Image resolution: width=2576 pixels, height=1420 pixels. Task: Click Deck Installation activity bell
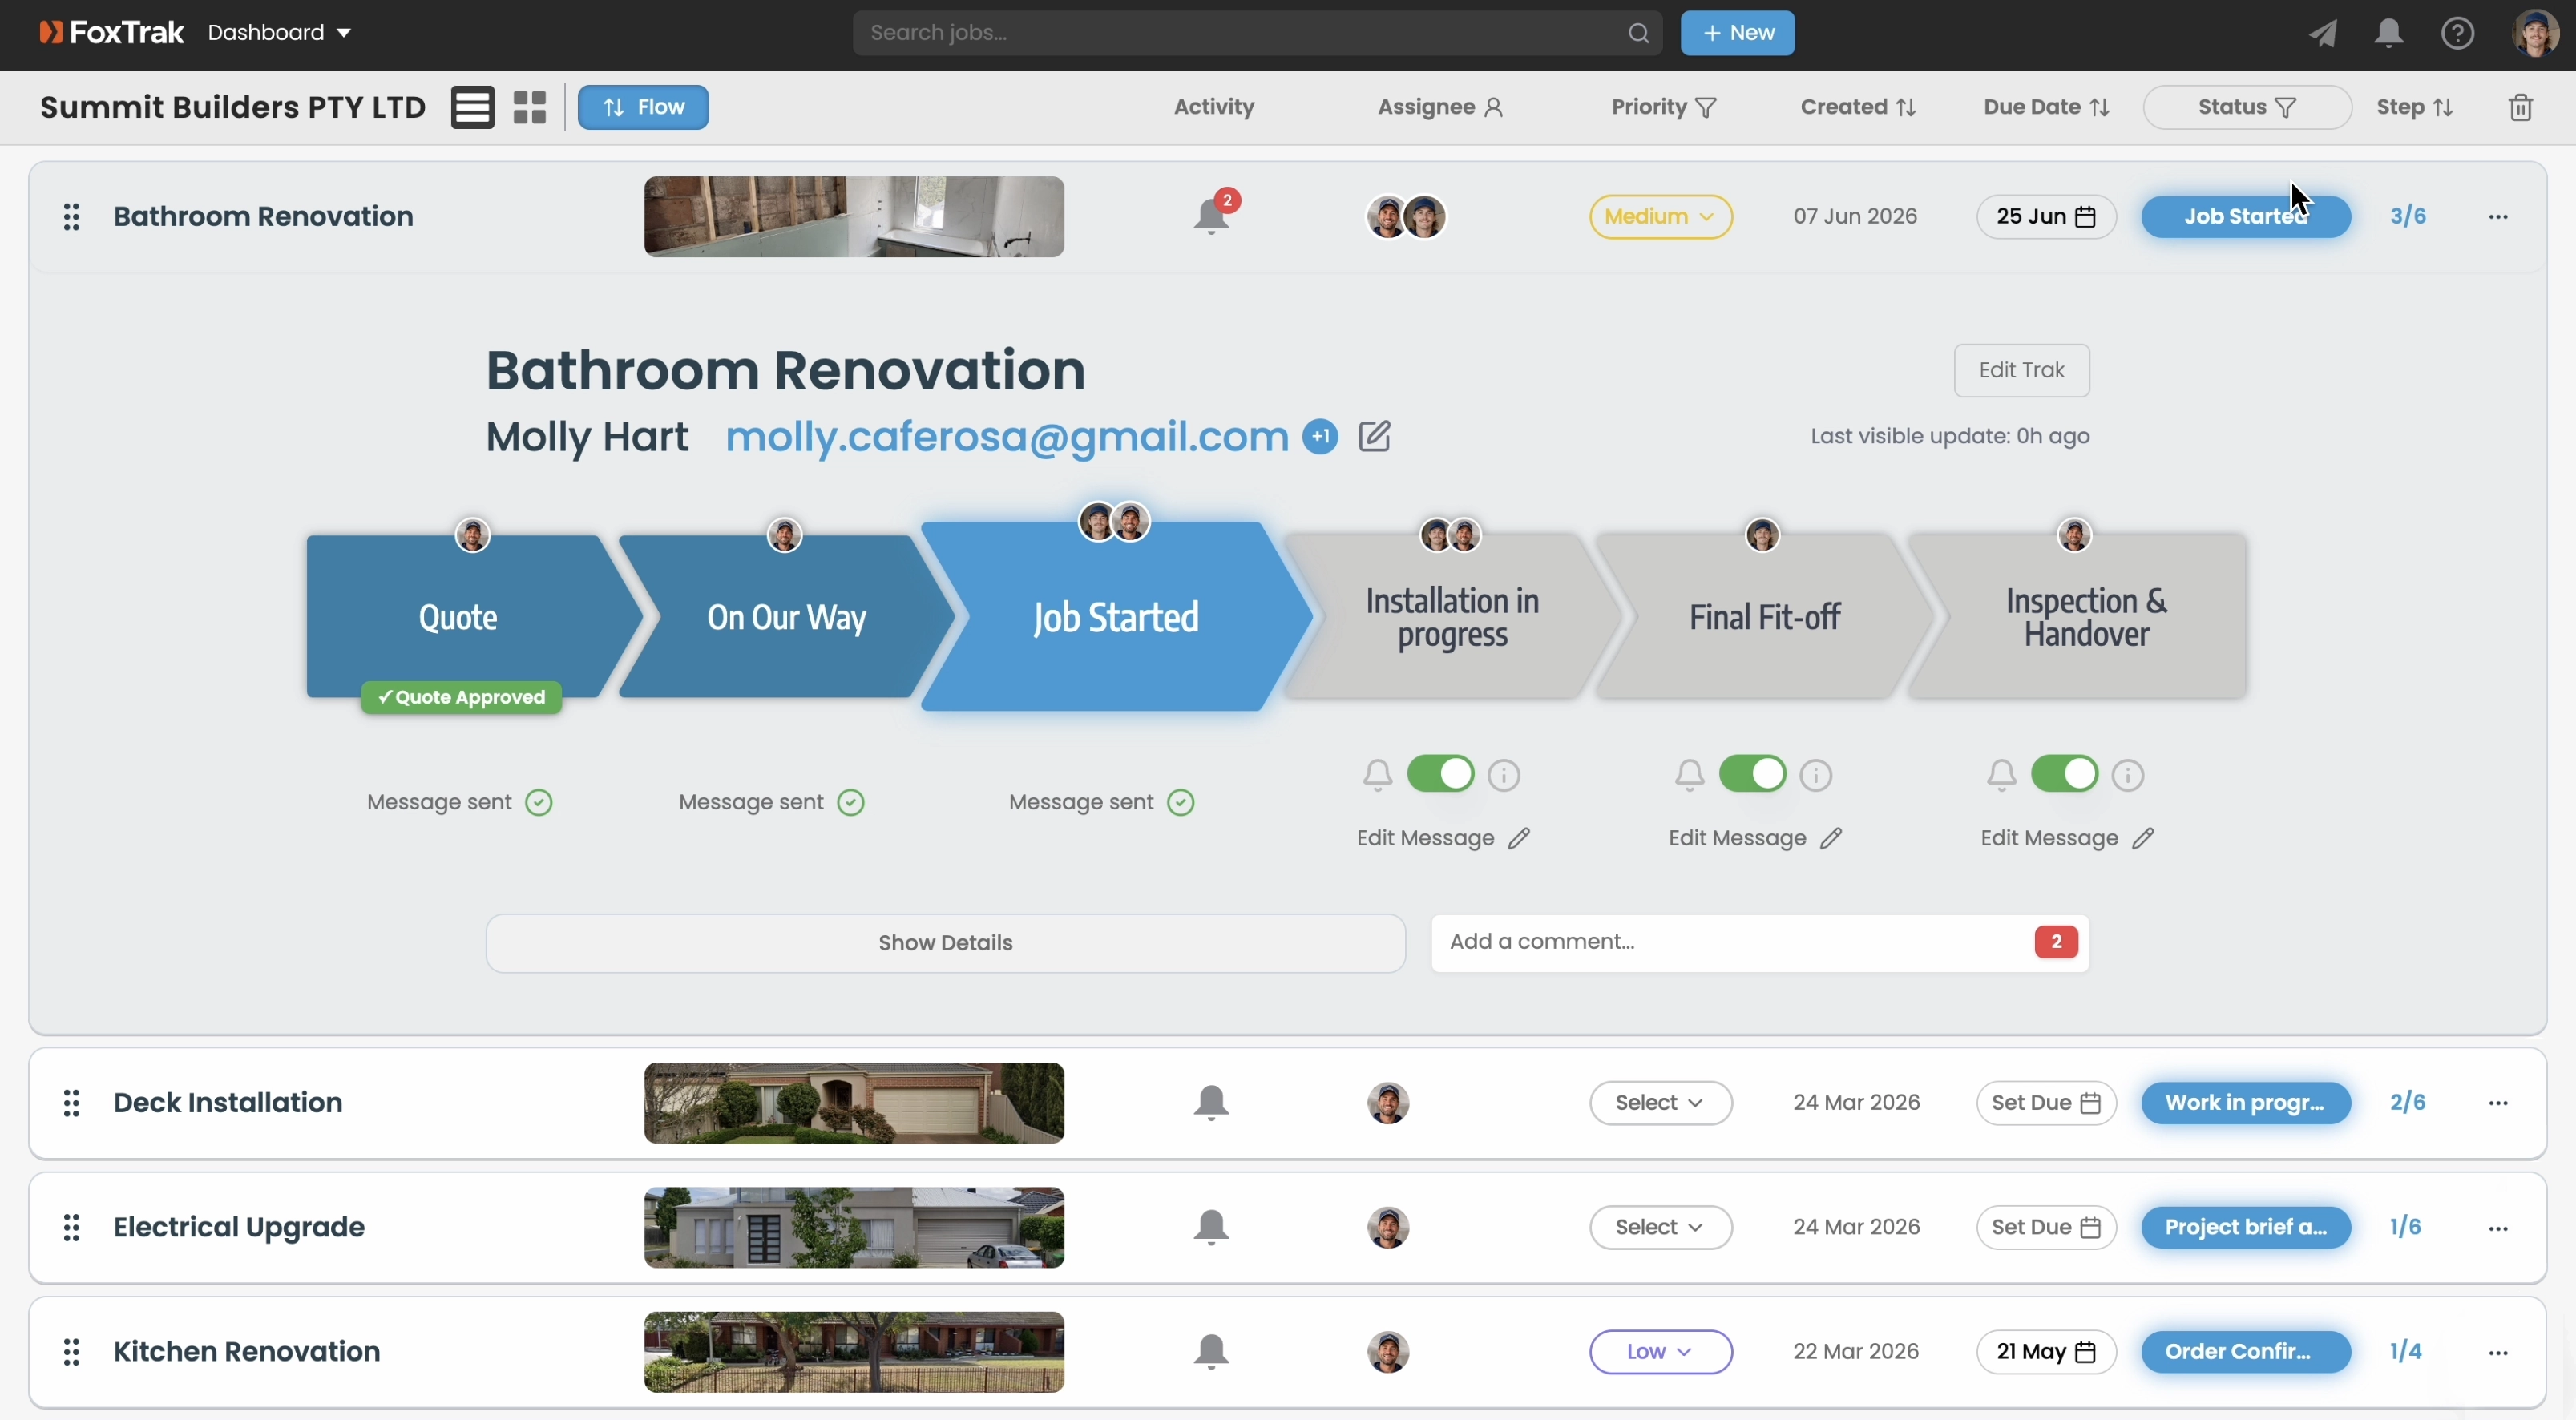(x=1211, y=1102)
